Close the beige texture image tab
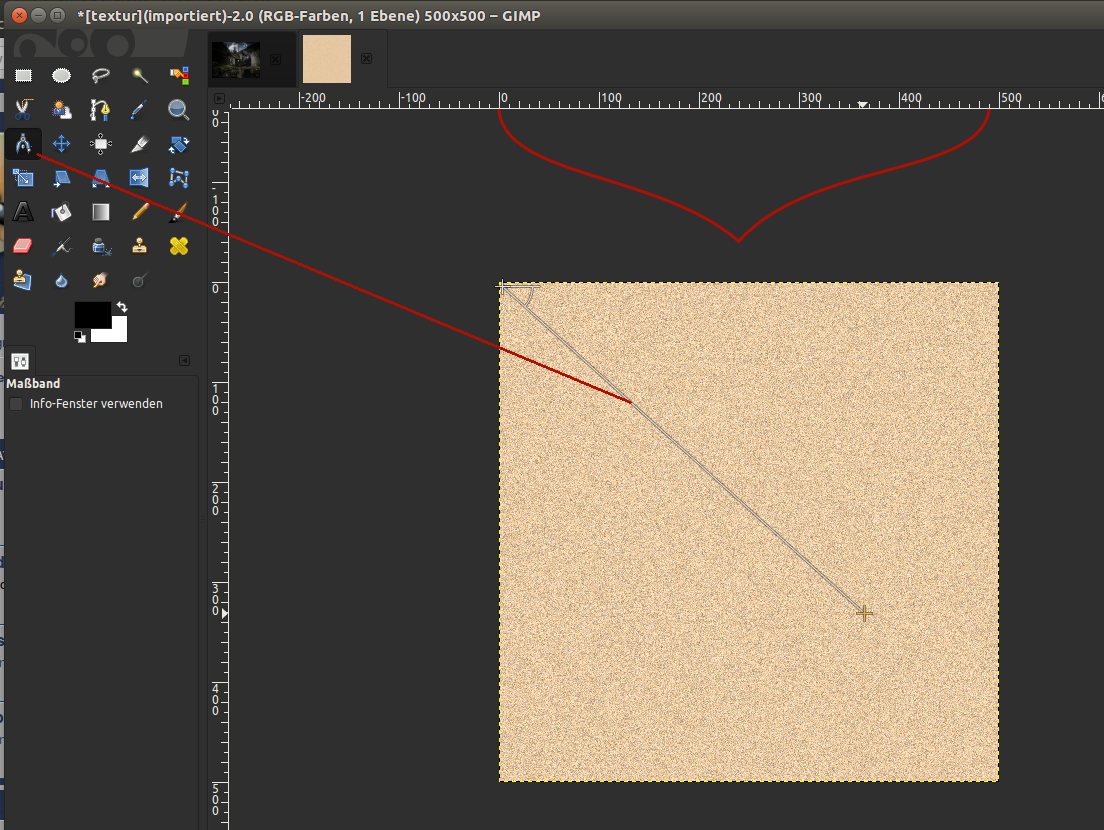Viewport: 1104px width, 830px height. coord(366,59)
